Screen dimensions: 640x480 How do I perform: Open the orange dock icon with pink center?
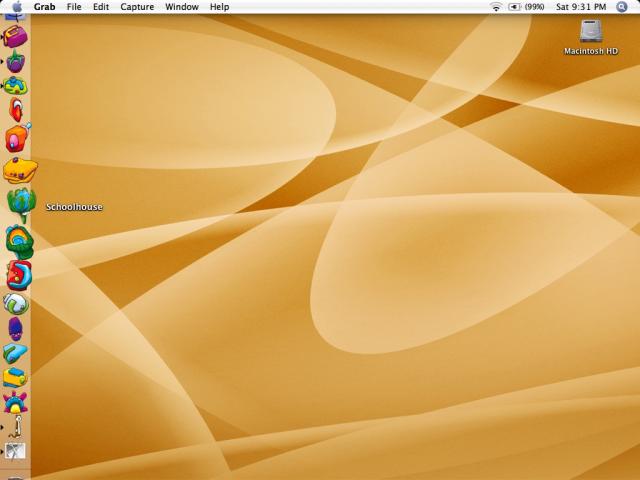pyautogui.click(x=18, y=138)
